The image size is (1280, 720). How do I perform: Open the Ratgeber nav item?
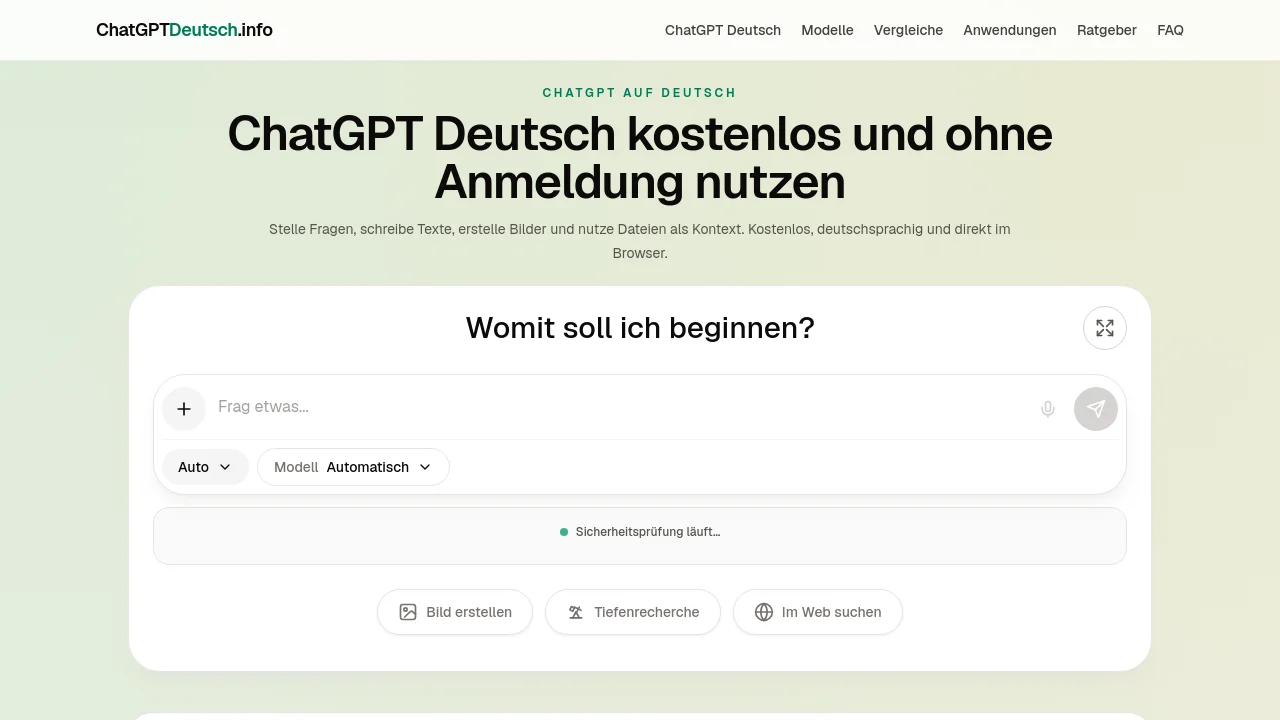tap(1107, 30)
